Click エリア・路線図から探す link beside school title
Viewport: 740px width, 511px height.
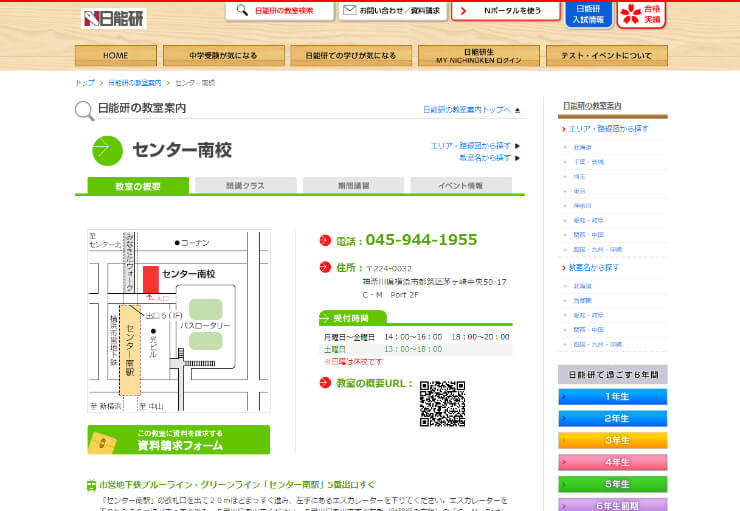(x=471, y=146)
